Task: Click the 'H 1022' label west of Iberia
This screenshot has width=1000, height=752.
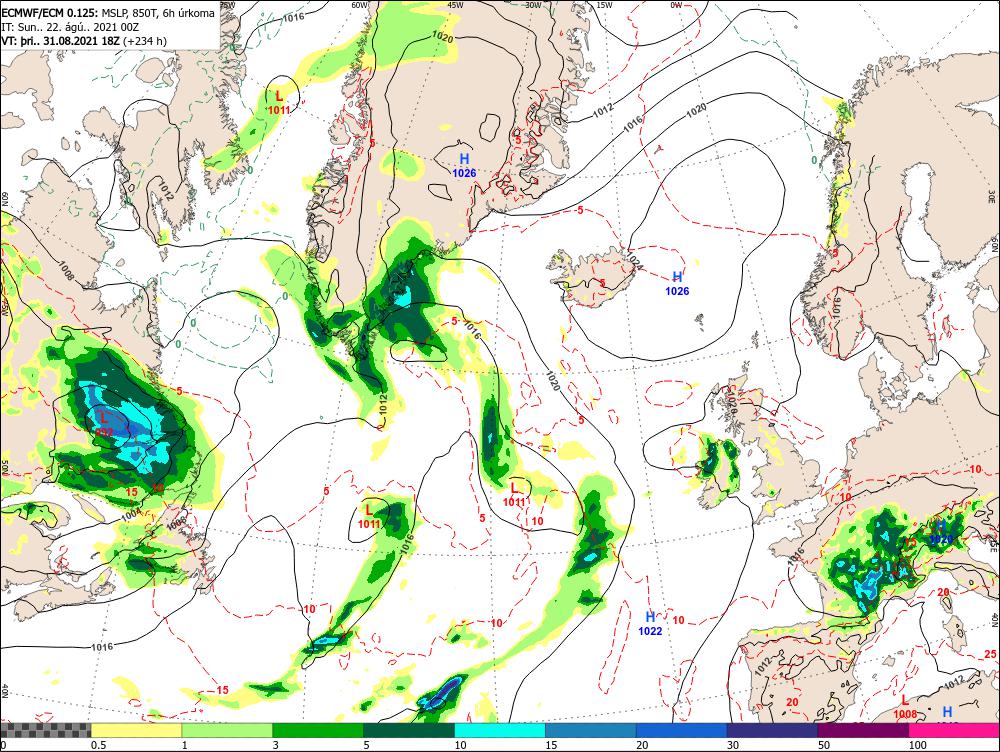Action: [650, 624]
